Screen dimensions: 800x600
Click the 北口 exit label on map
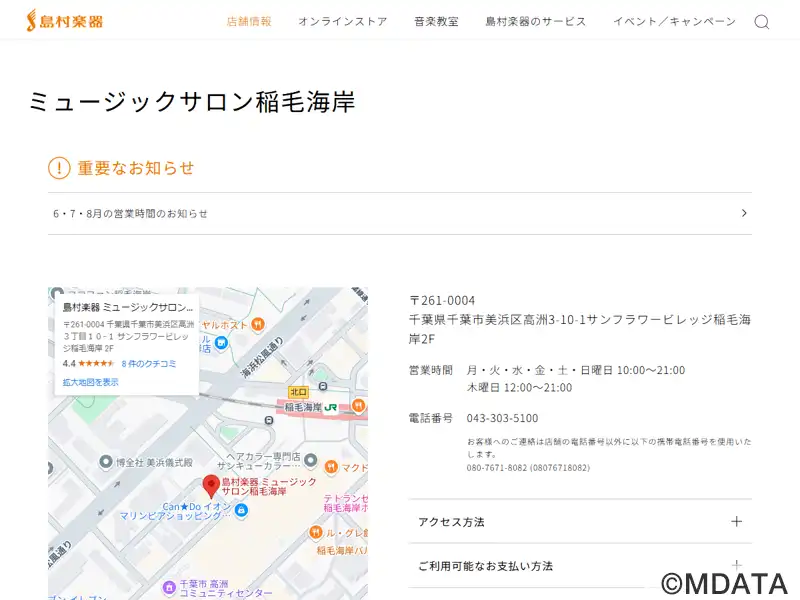click(x=298, y=392)
